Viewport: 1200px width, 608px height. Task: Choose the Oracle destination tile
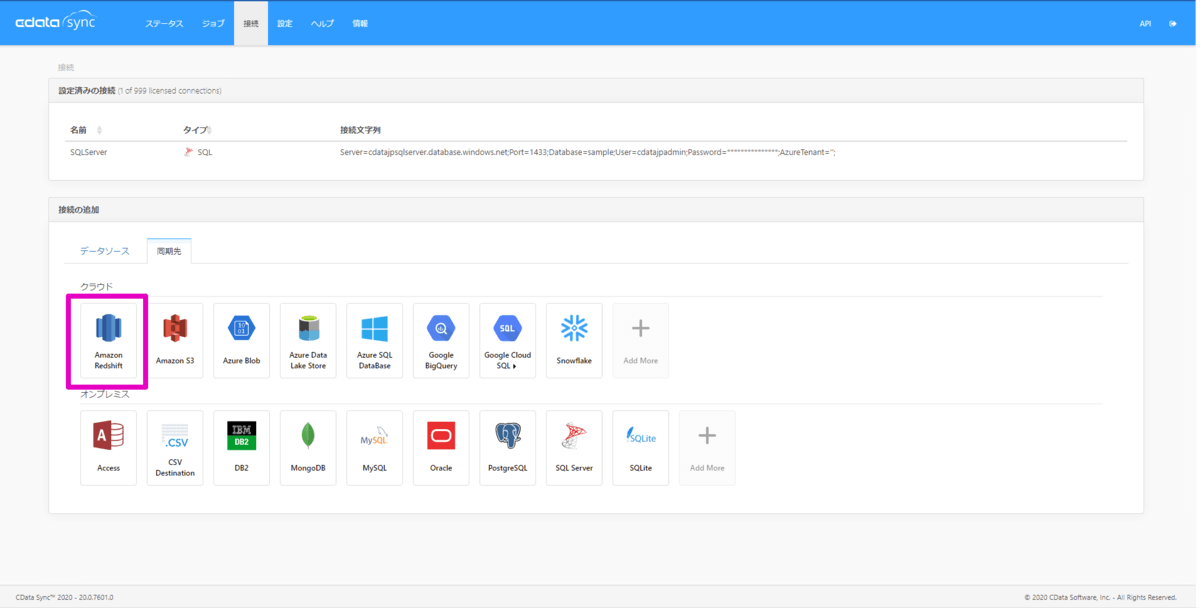click(441, 448)
